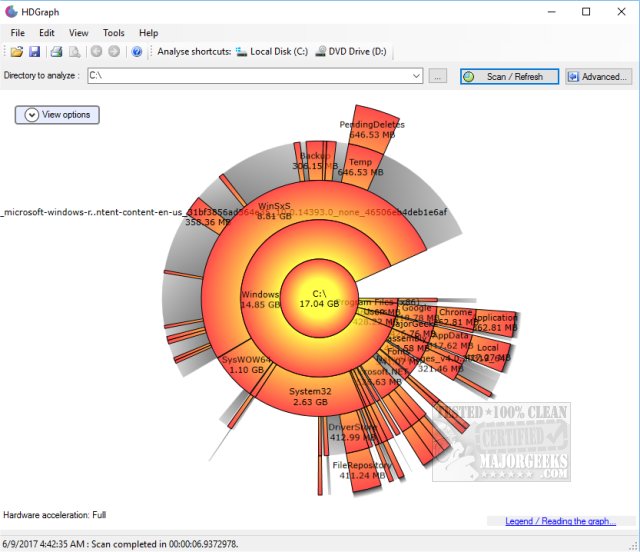Click the Forward navigation arrow icon

[x=114, y=51]
